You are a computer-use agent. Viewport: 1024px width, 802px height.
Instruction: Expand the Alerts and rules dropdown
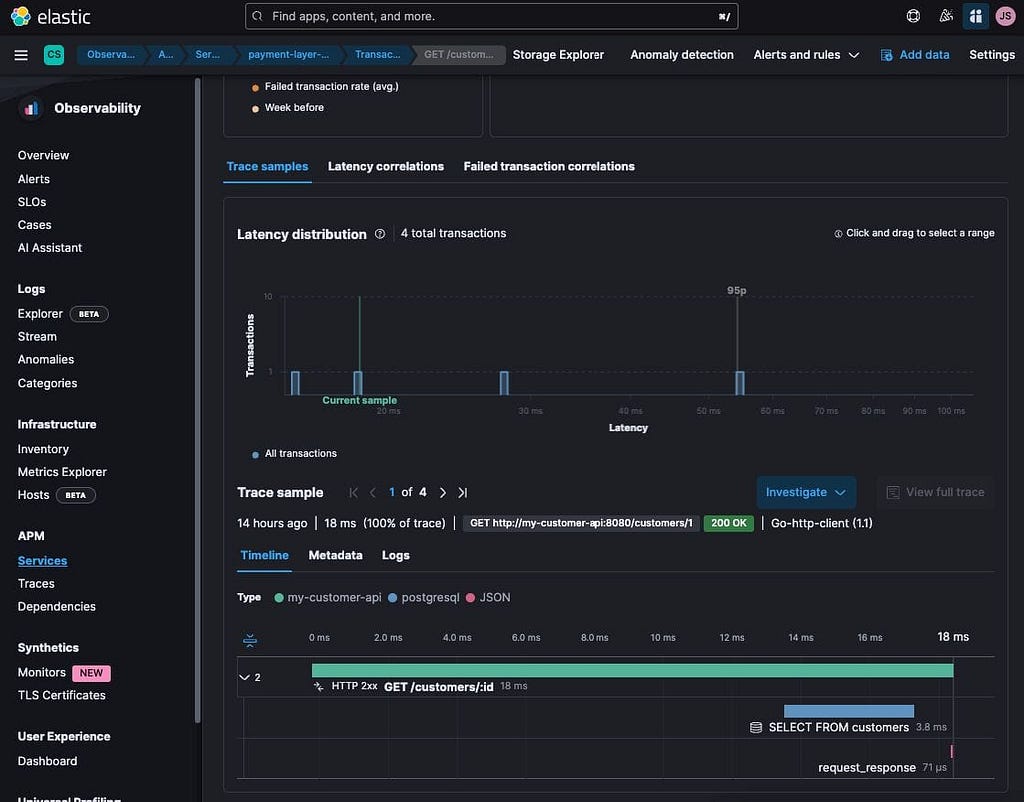tap(805, 55)
